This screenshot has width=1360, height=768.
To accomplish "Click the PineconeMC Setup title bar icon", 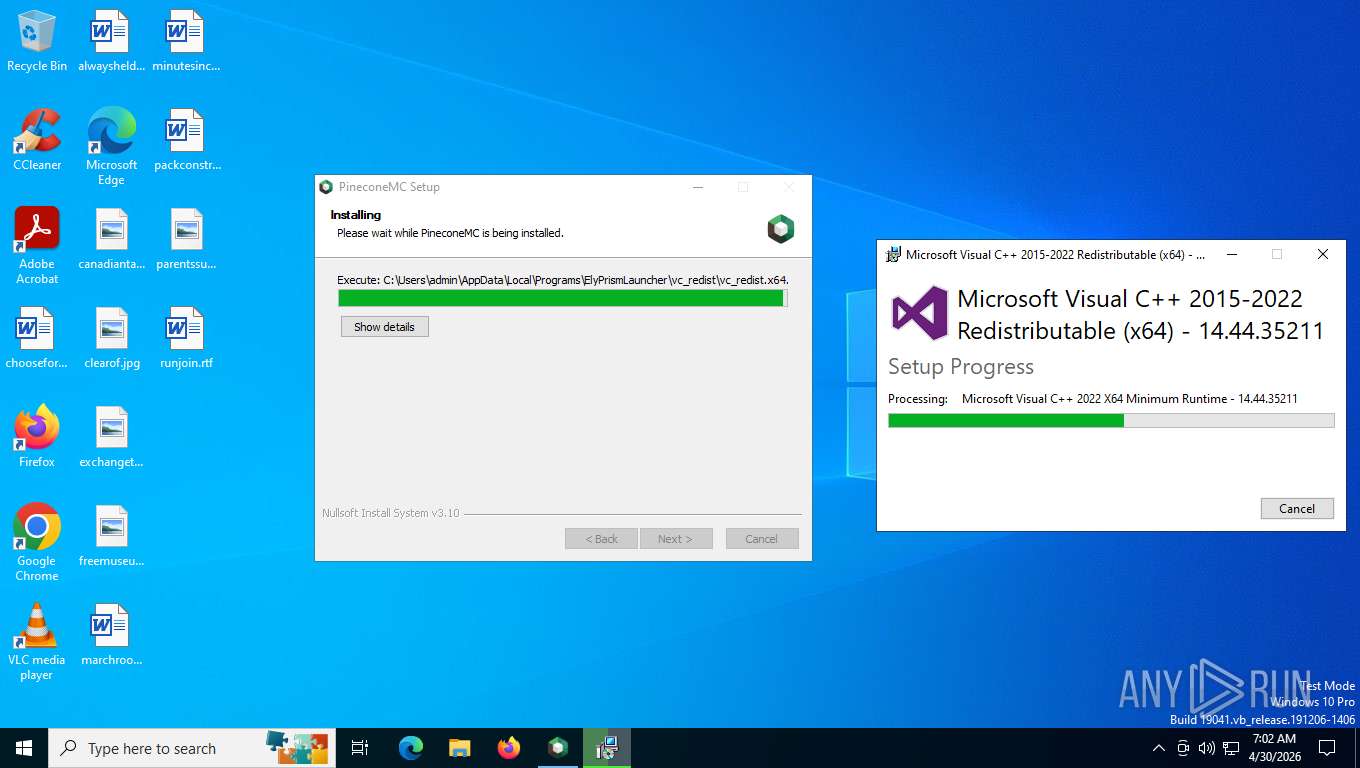I will point(325,187).
